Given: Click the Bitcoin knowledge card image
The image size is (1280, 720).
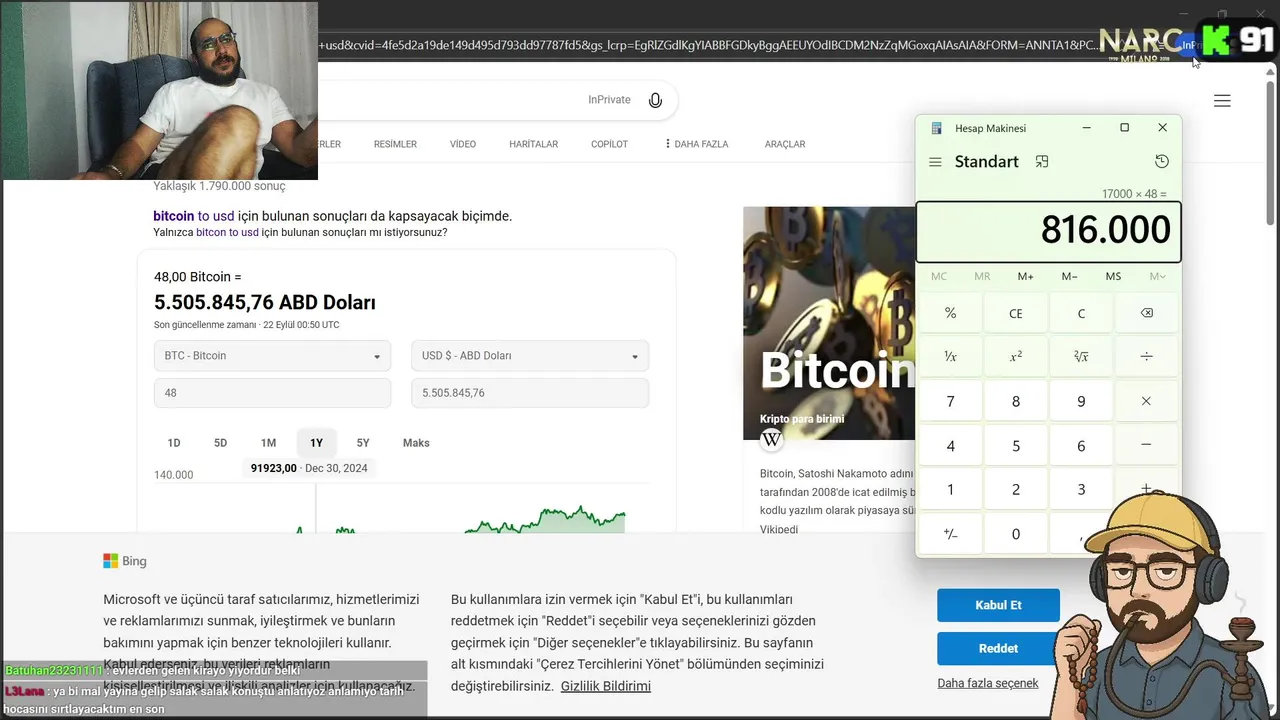Looking at the screenshot, I should tap(829, 323).
